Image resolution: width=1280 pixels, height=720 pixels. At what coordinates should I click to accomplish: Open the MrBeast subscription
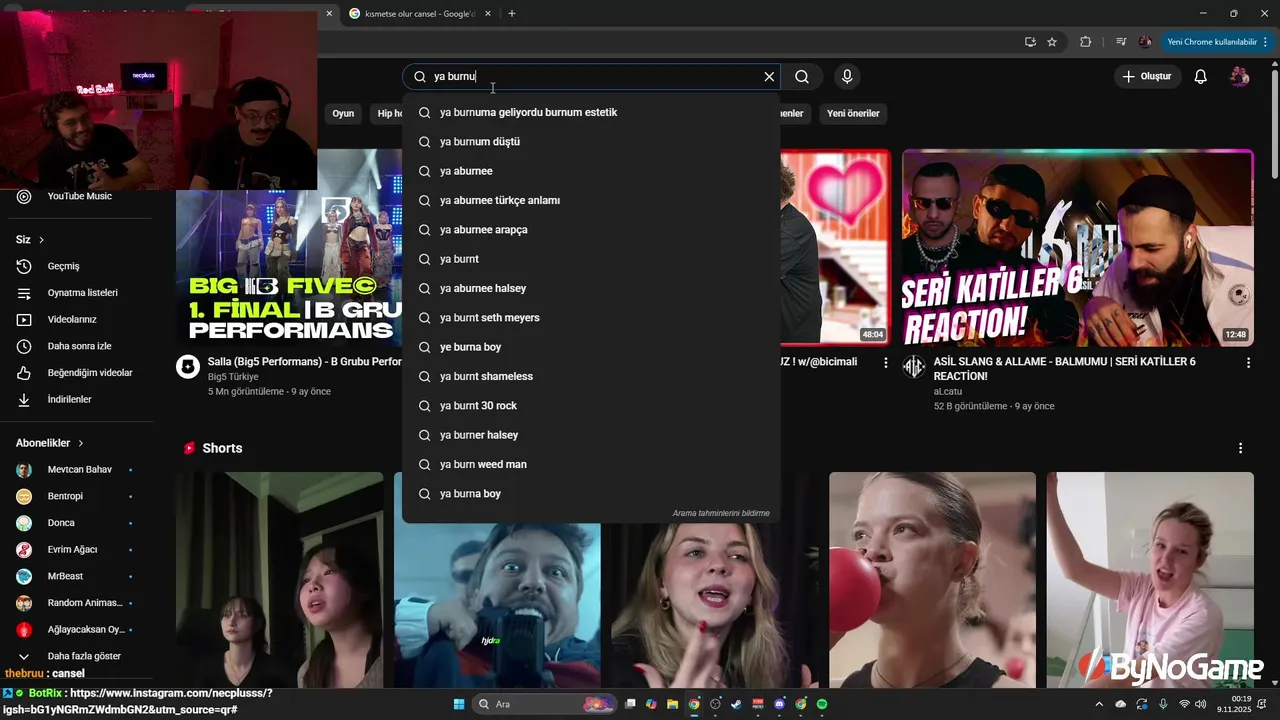[78, 576]
